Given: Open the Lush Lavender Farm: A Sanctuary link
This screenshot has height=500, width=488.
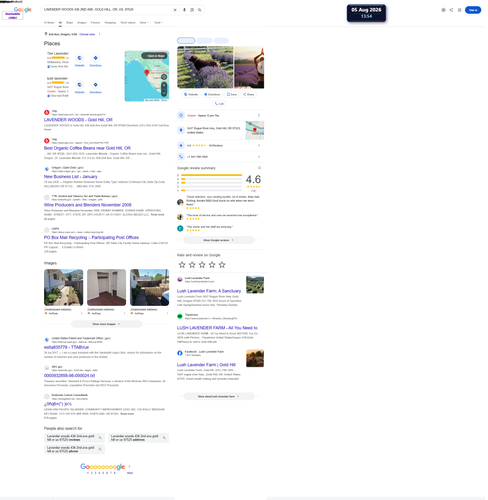Looking at the screenshot, I should point(209,291).
